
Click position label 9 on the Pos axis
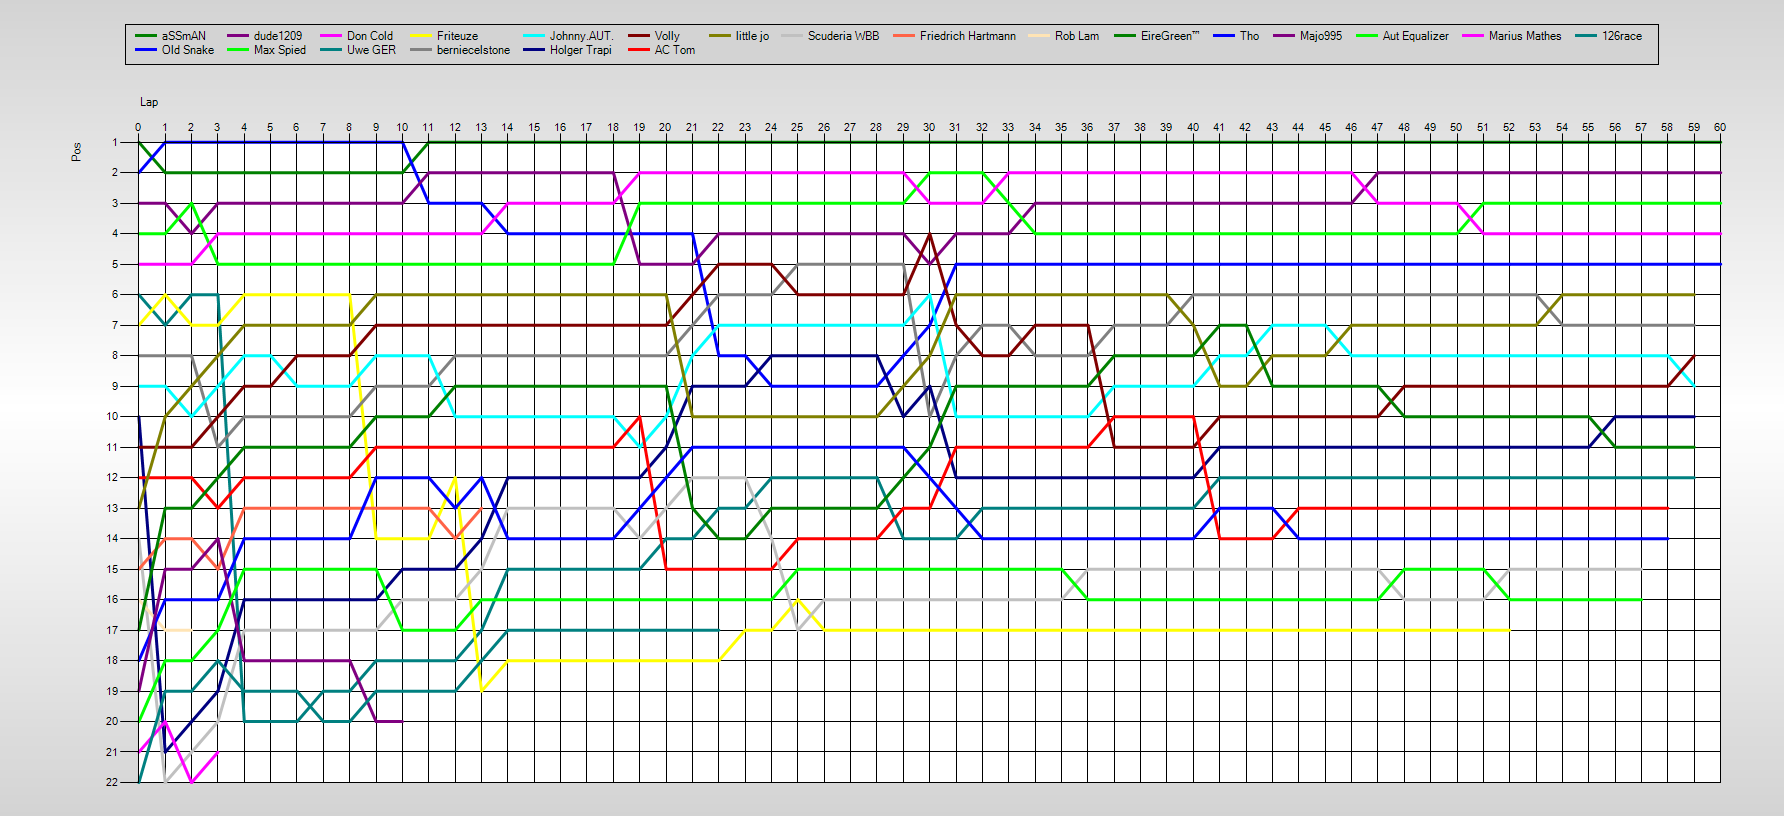click(x=115, y=386)
